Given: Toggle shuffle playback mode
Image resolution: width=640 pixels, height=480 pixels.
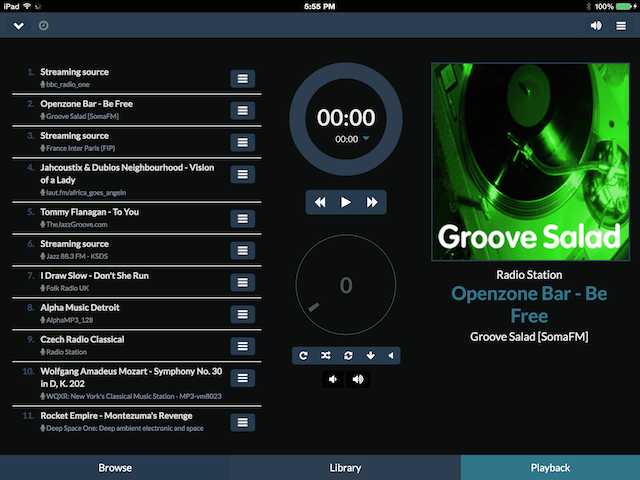Looking at the screenshot, I should coord(325,356).
